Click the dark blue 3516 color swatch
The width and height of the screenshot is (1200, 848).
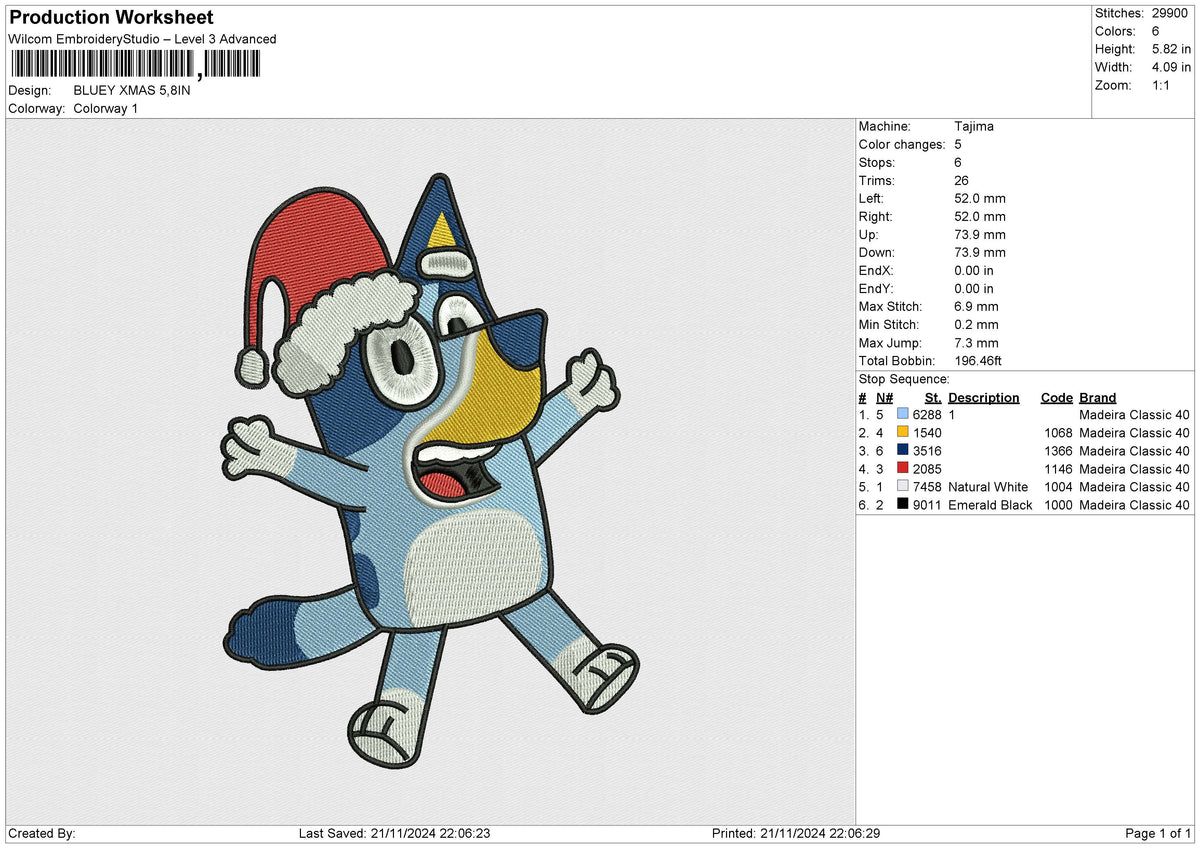[x=903, y=450]
